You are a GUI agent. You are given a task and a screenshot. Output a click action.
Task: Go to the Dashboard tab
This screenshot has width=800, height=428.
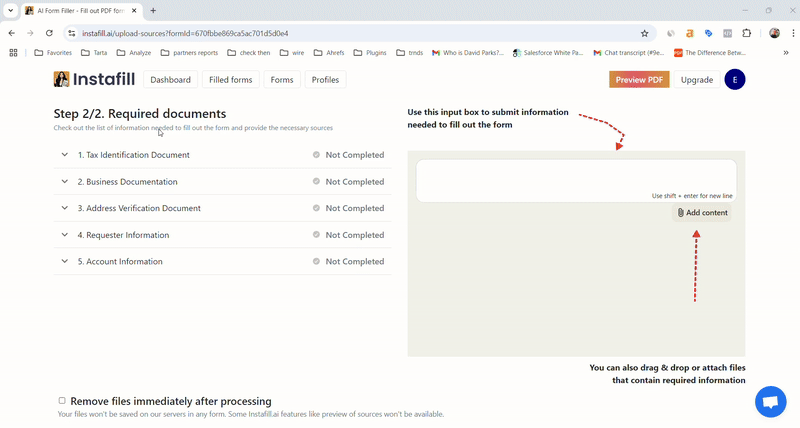coord(170,80)
